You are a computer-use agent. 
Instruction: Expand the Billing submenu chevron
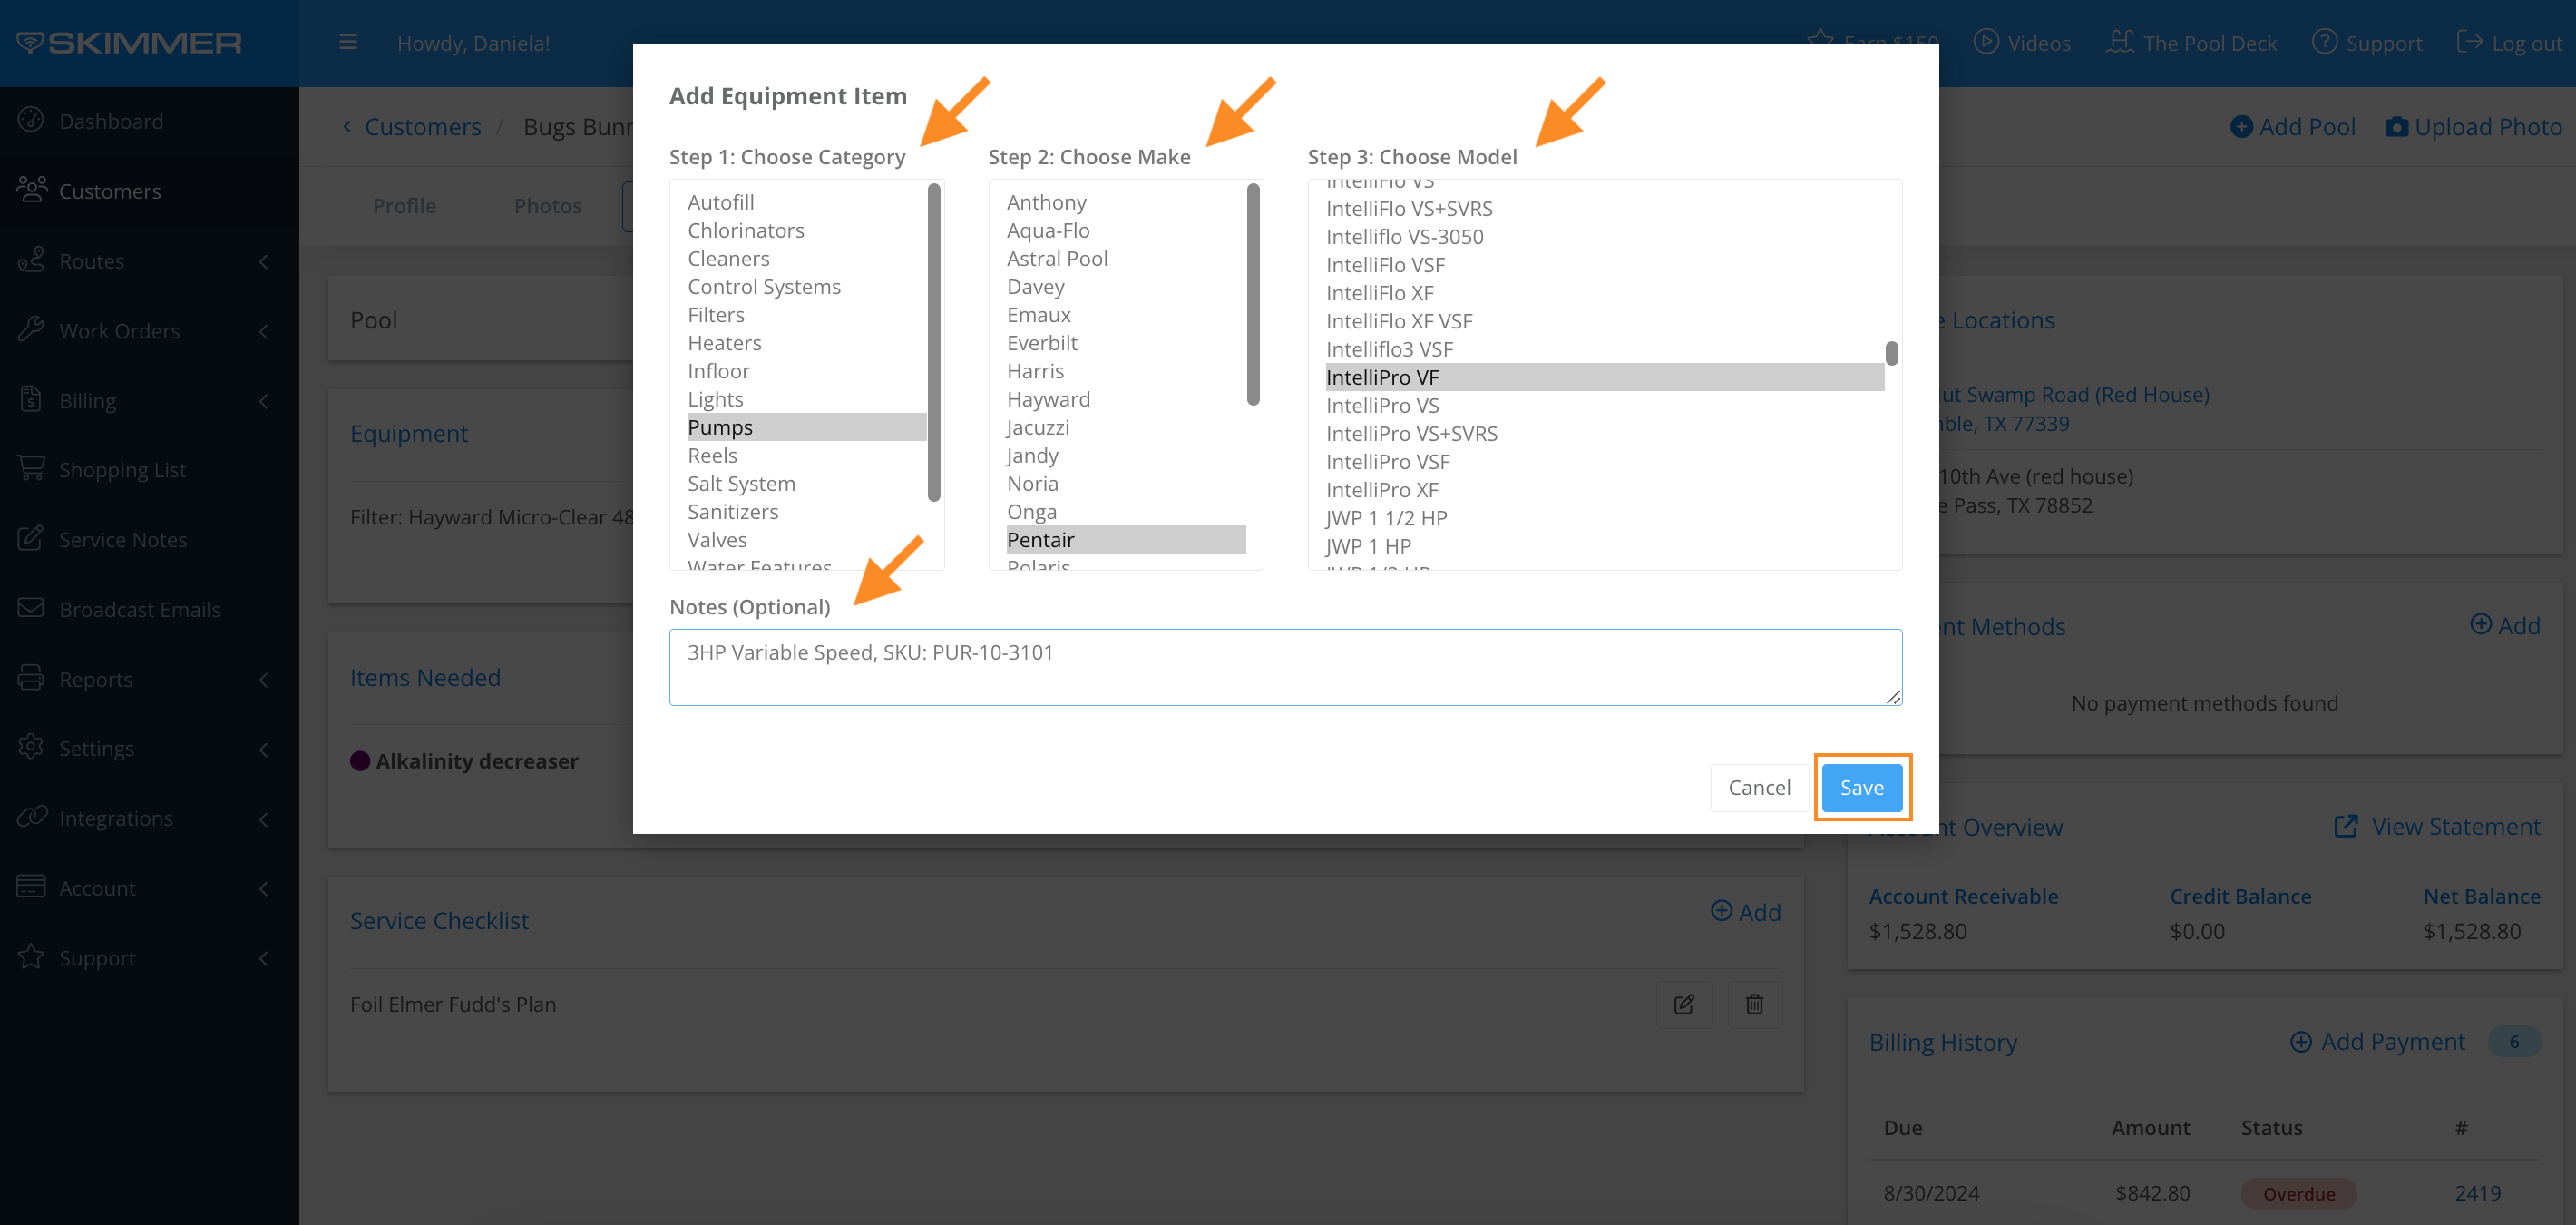(x=264, y=401)
